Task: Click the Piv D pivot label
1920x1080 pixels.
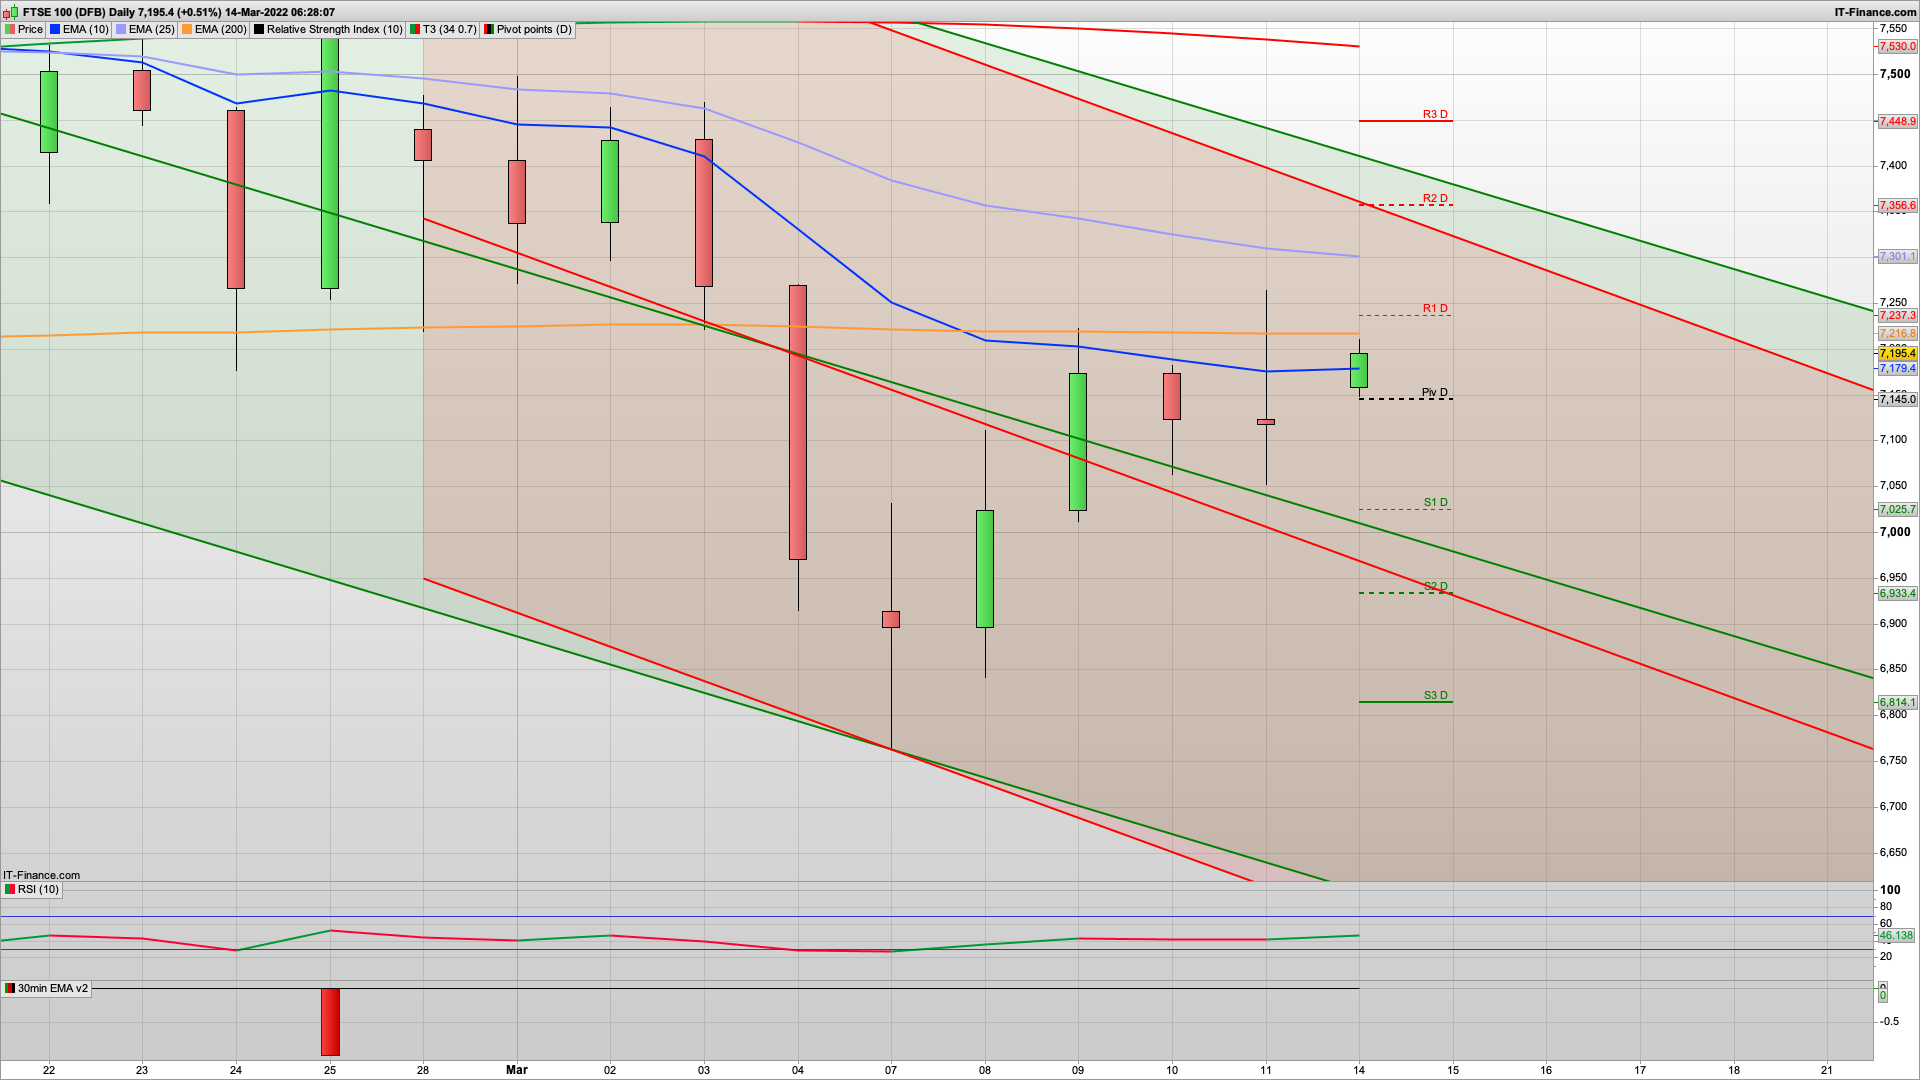Action: pos(1435,392)
